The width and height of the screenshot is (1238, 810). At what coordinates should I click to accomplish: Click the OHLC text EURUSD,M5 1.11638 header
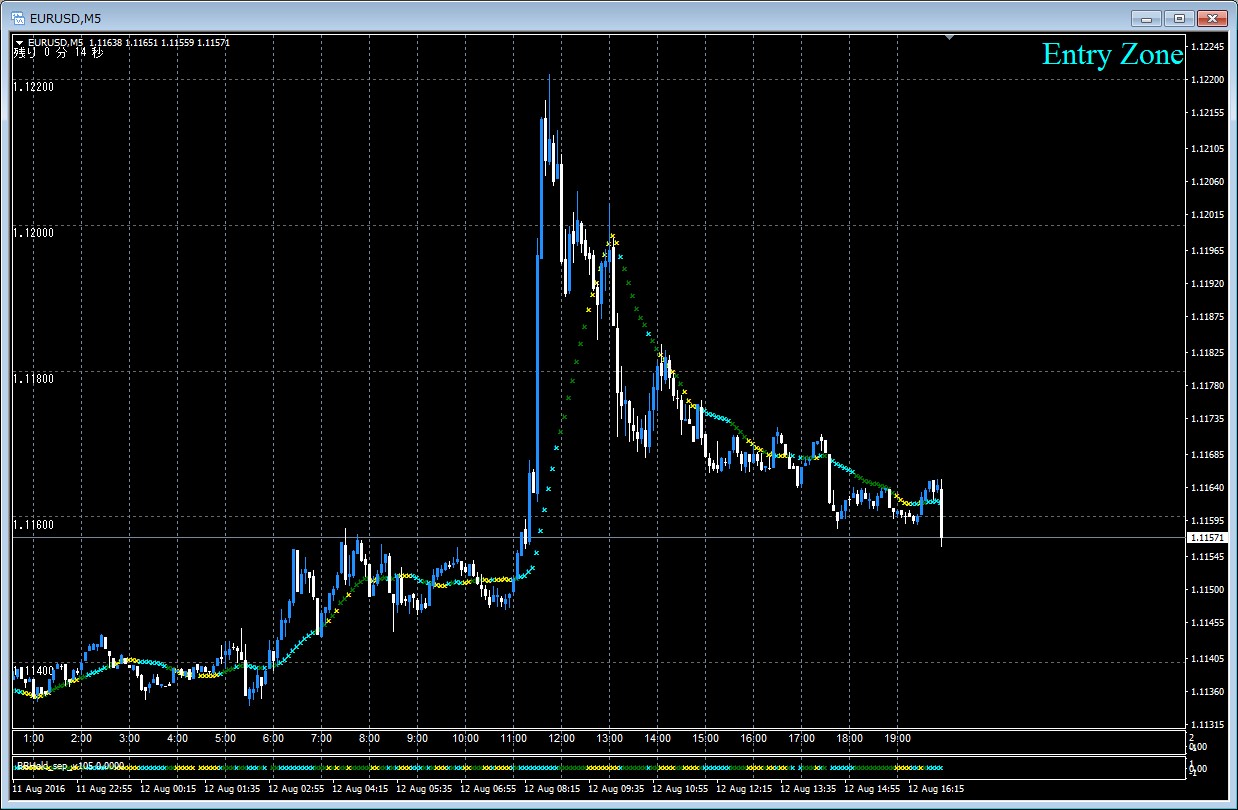[x=128, y=42]
